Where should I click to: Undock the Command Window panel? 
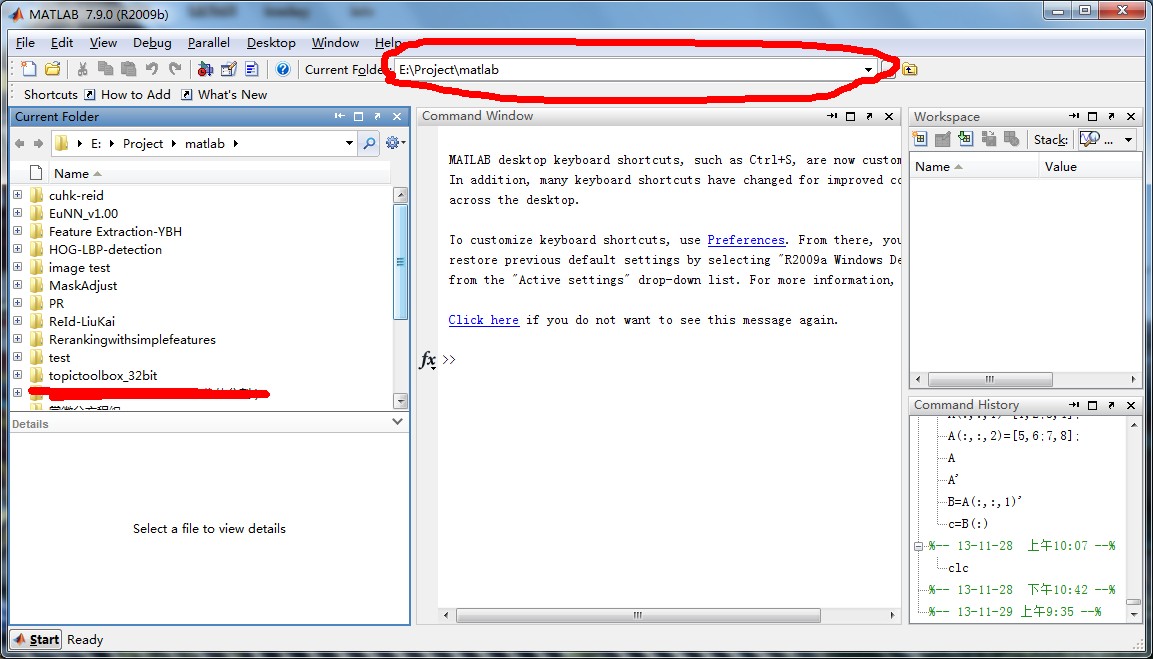click(869, 116)
